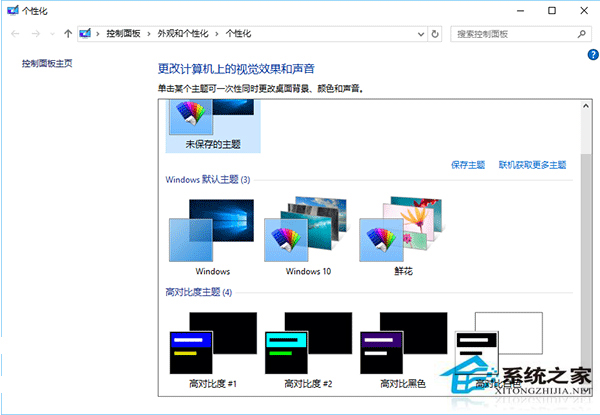The width and height of the screenshot is (600, 415).
Task: Select the Windows 10 theme
Action: pos(308,237)
